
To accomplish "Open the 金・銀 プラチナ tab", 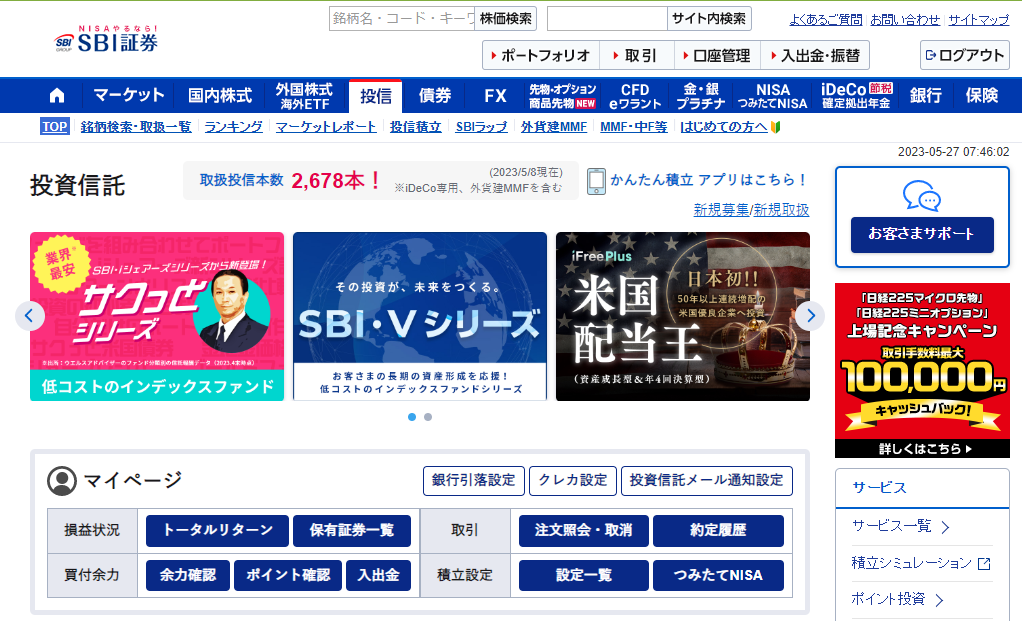I will 701,96.
